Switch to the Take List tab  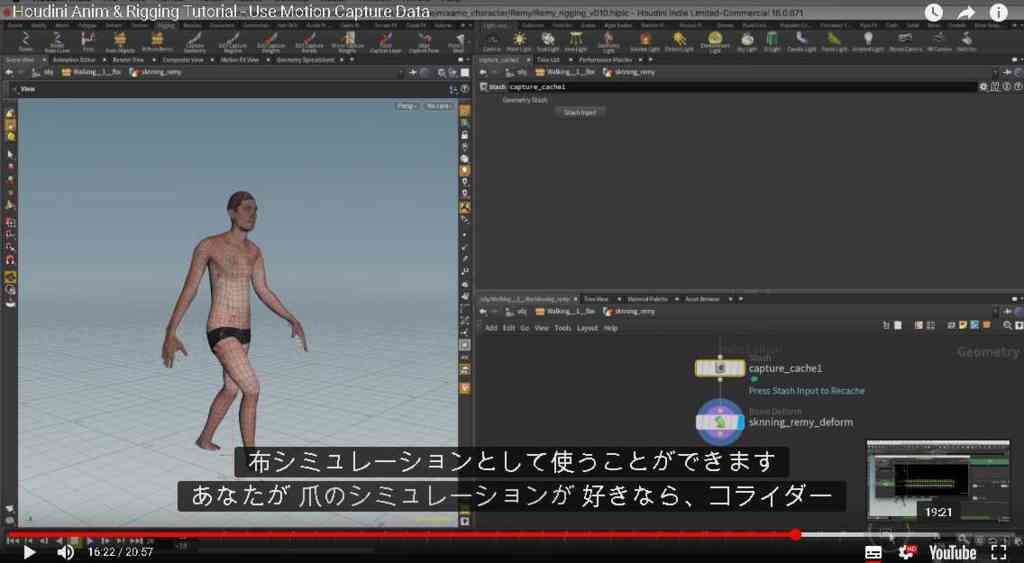(548, 59)
